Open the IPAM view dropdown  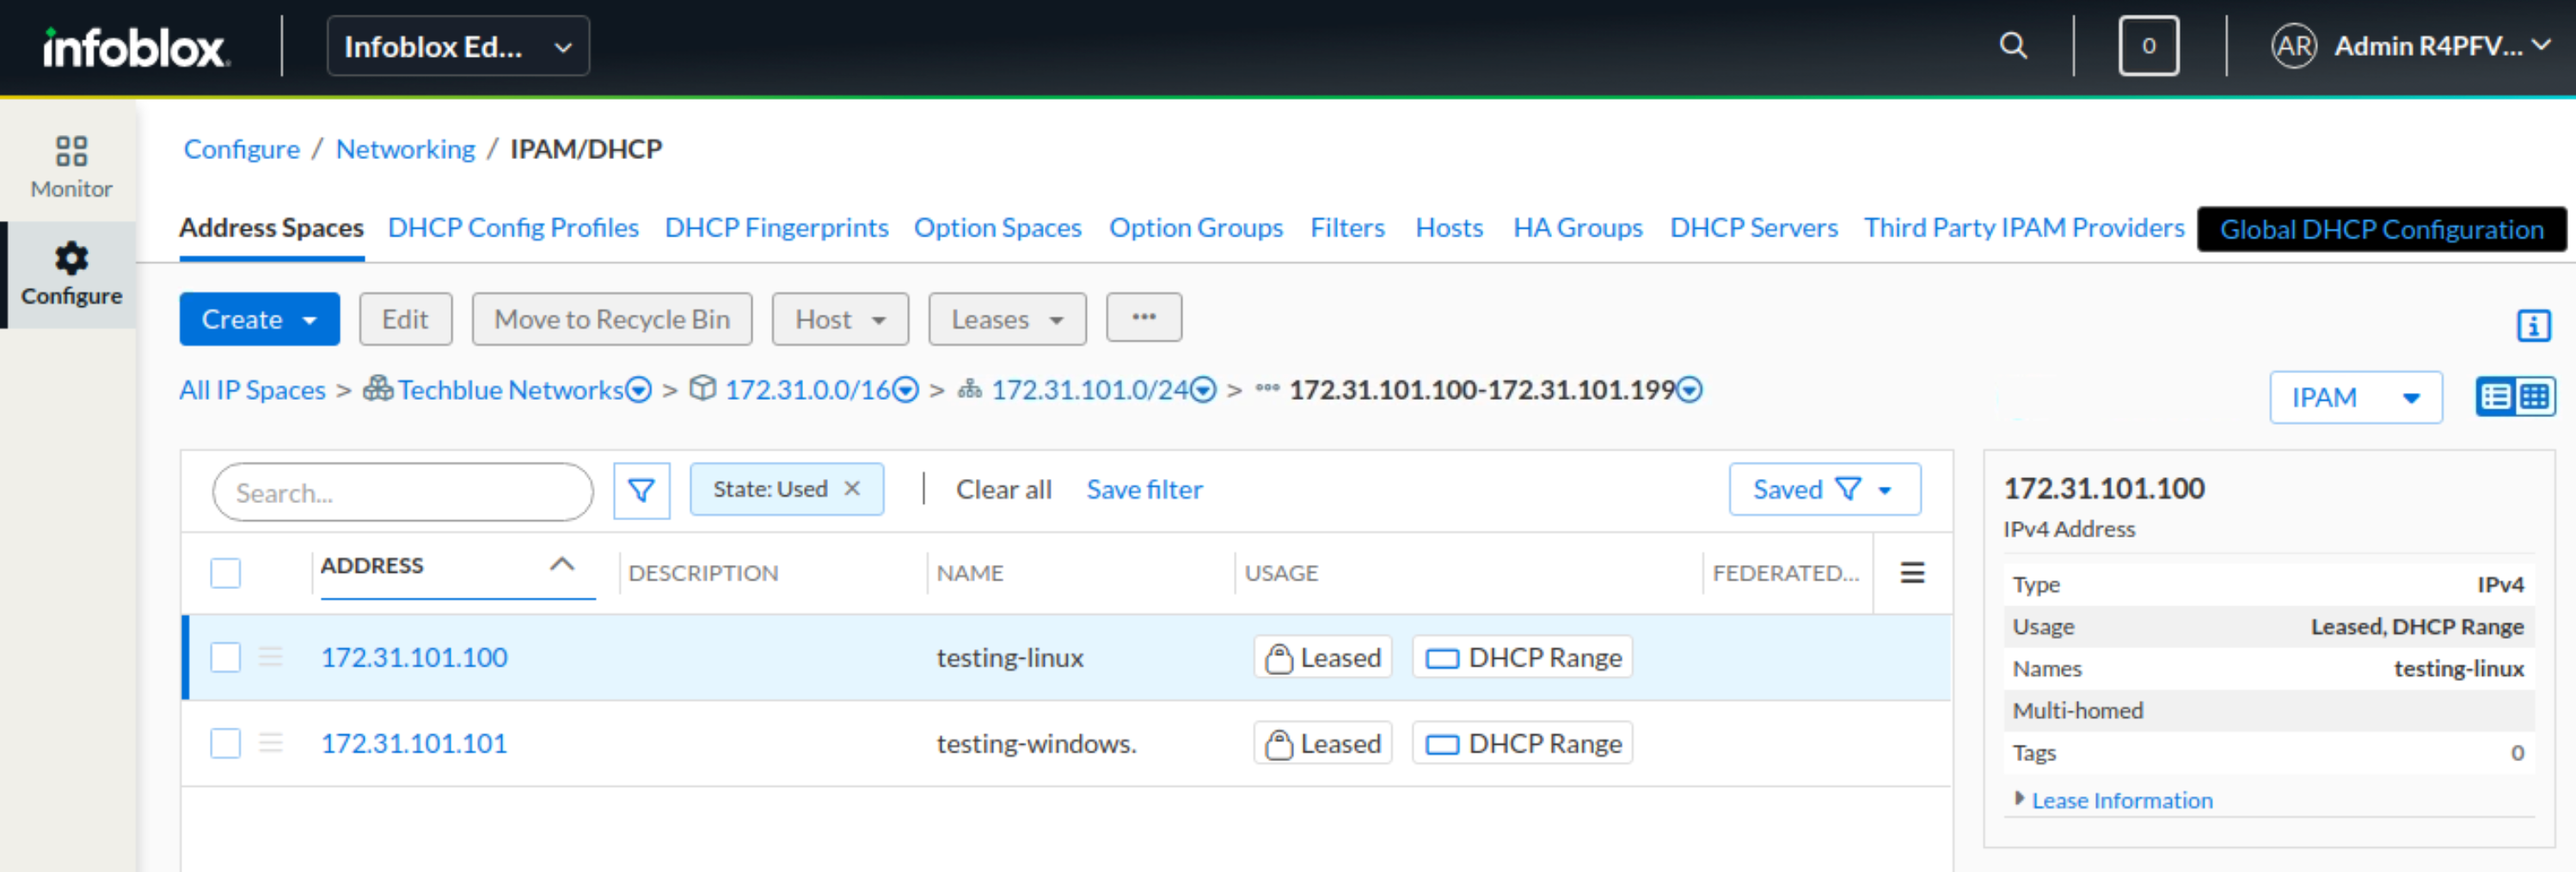point(2354,398)
